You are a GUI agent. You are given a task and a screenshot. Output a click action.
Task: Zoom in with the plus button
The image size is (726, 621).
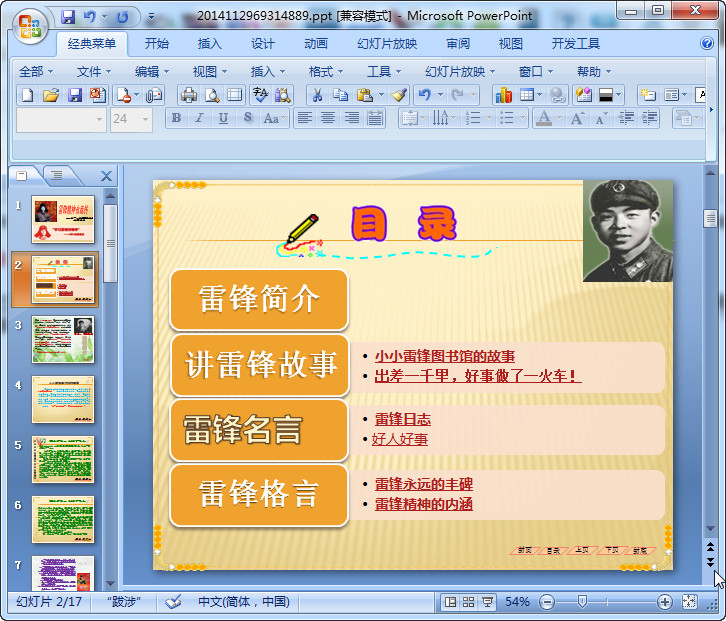pos(664,602)
